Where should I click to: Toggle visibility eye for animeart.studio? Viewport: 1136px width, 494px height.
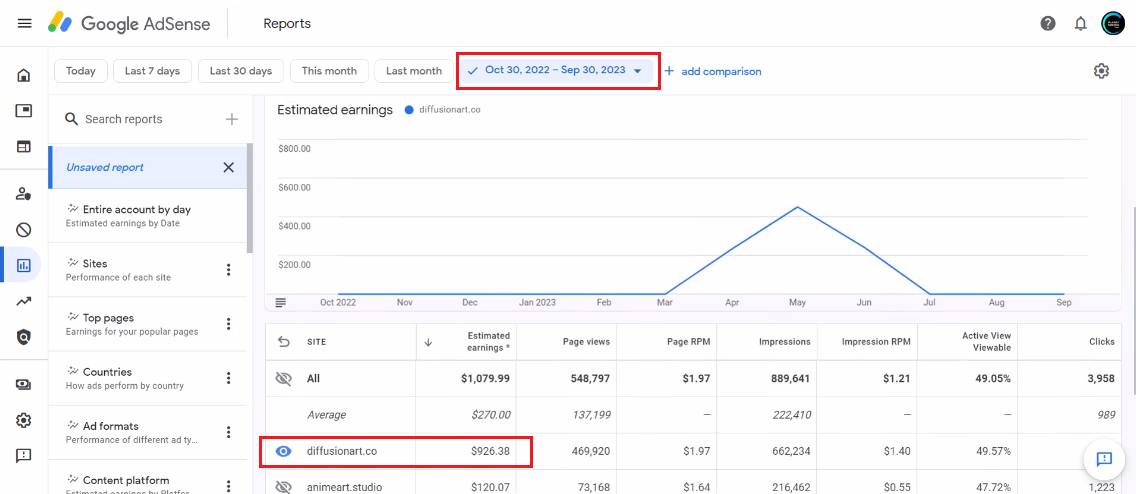coord(283,487)
